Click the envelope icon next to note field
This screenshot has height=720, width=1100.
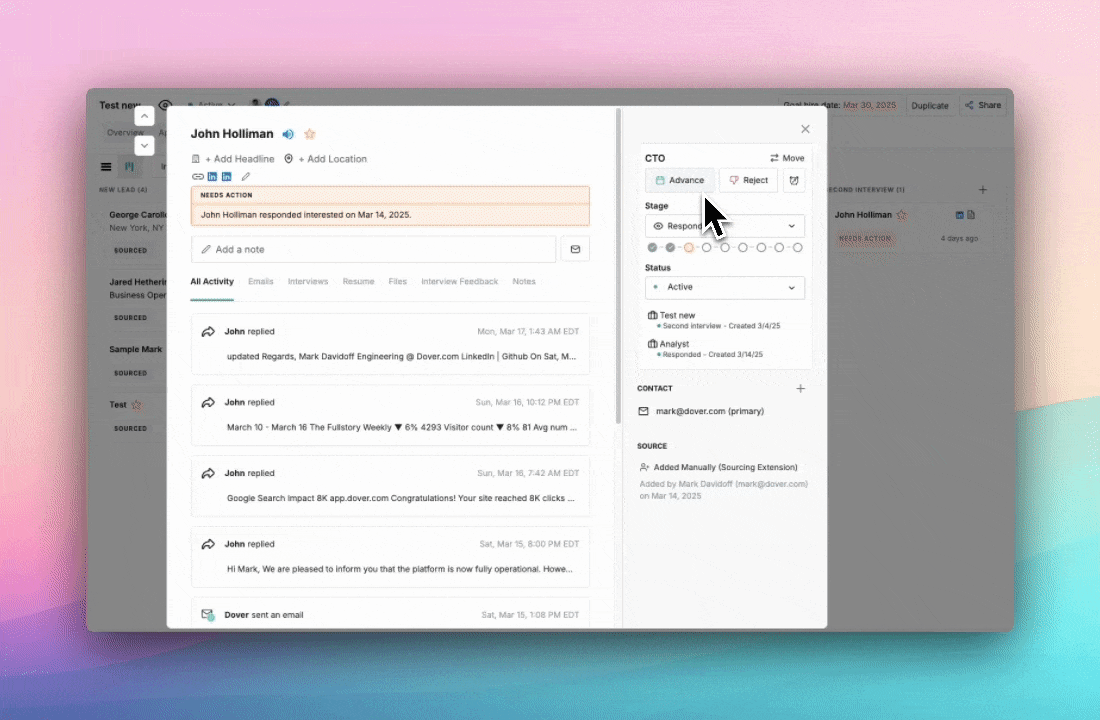[575, 249]
